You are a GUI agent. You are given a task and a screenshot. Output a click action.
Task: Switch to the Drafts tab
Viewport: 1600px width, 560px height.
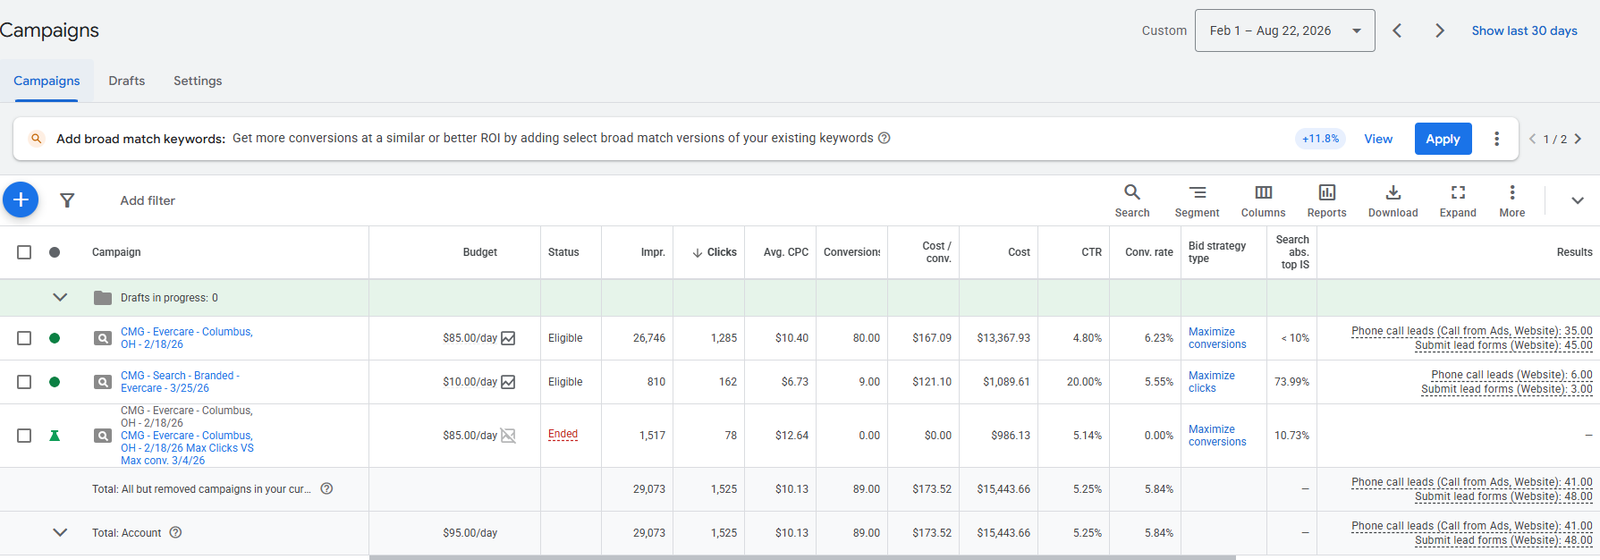[127, 81]
